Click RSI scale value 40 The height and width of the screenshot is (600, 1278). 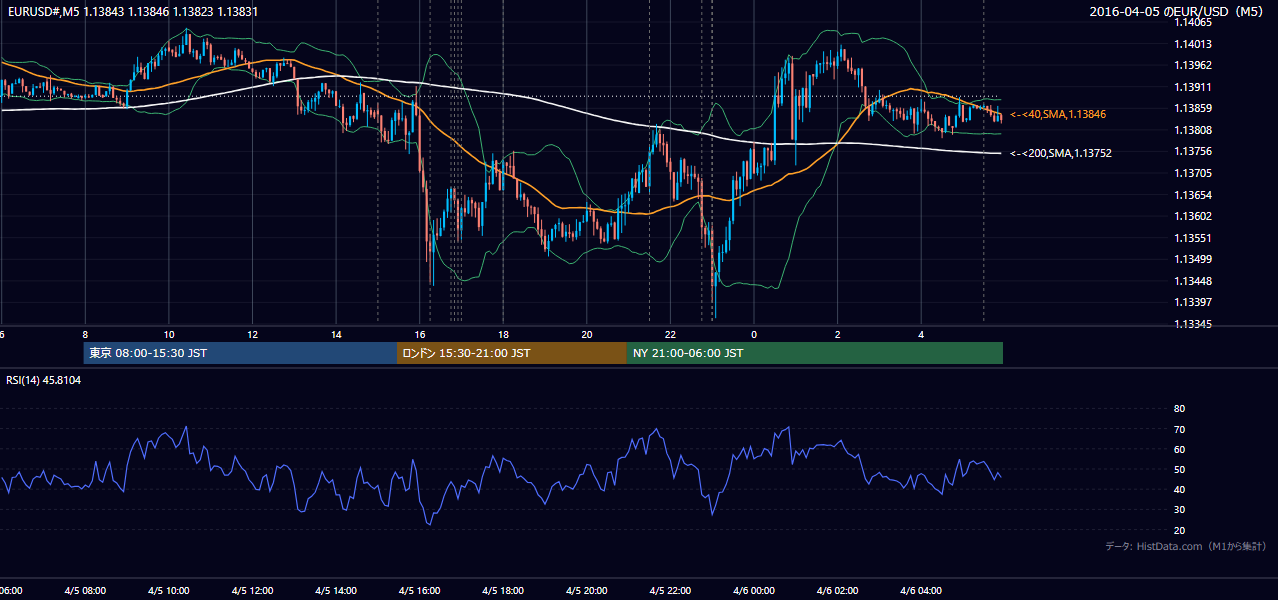coord(1179,489)
